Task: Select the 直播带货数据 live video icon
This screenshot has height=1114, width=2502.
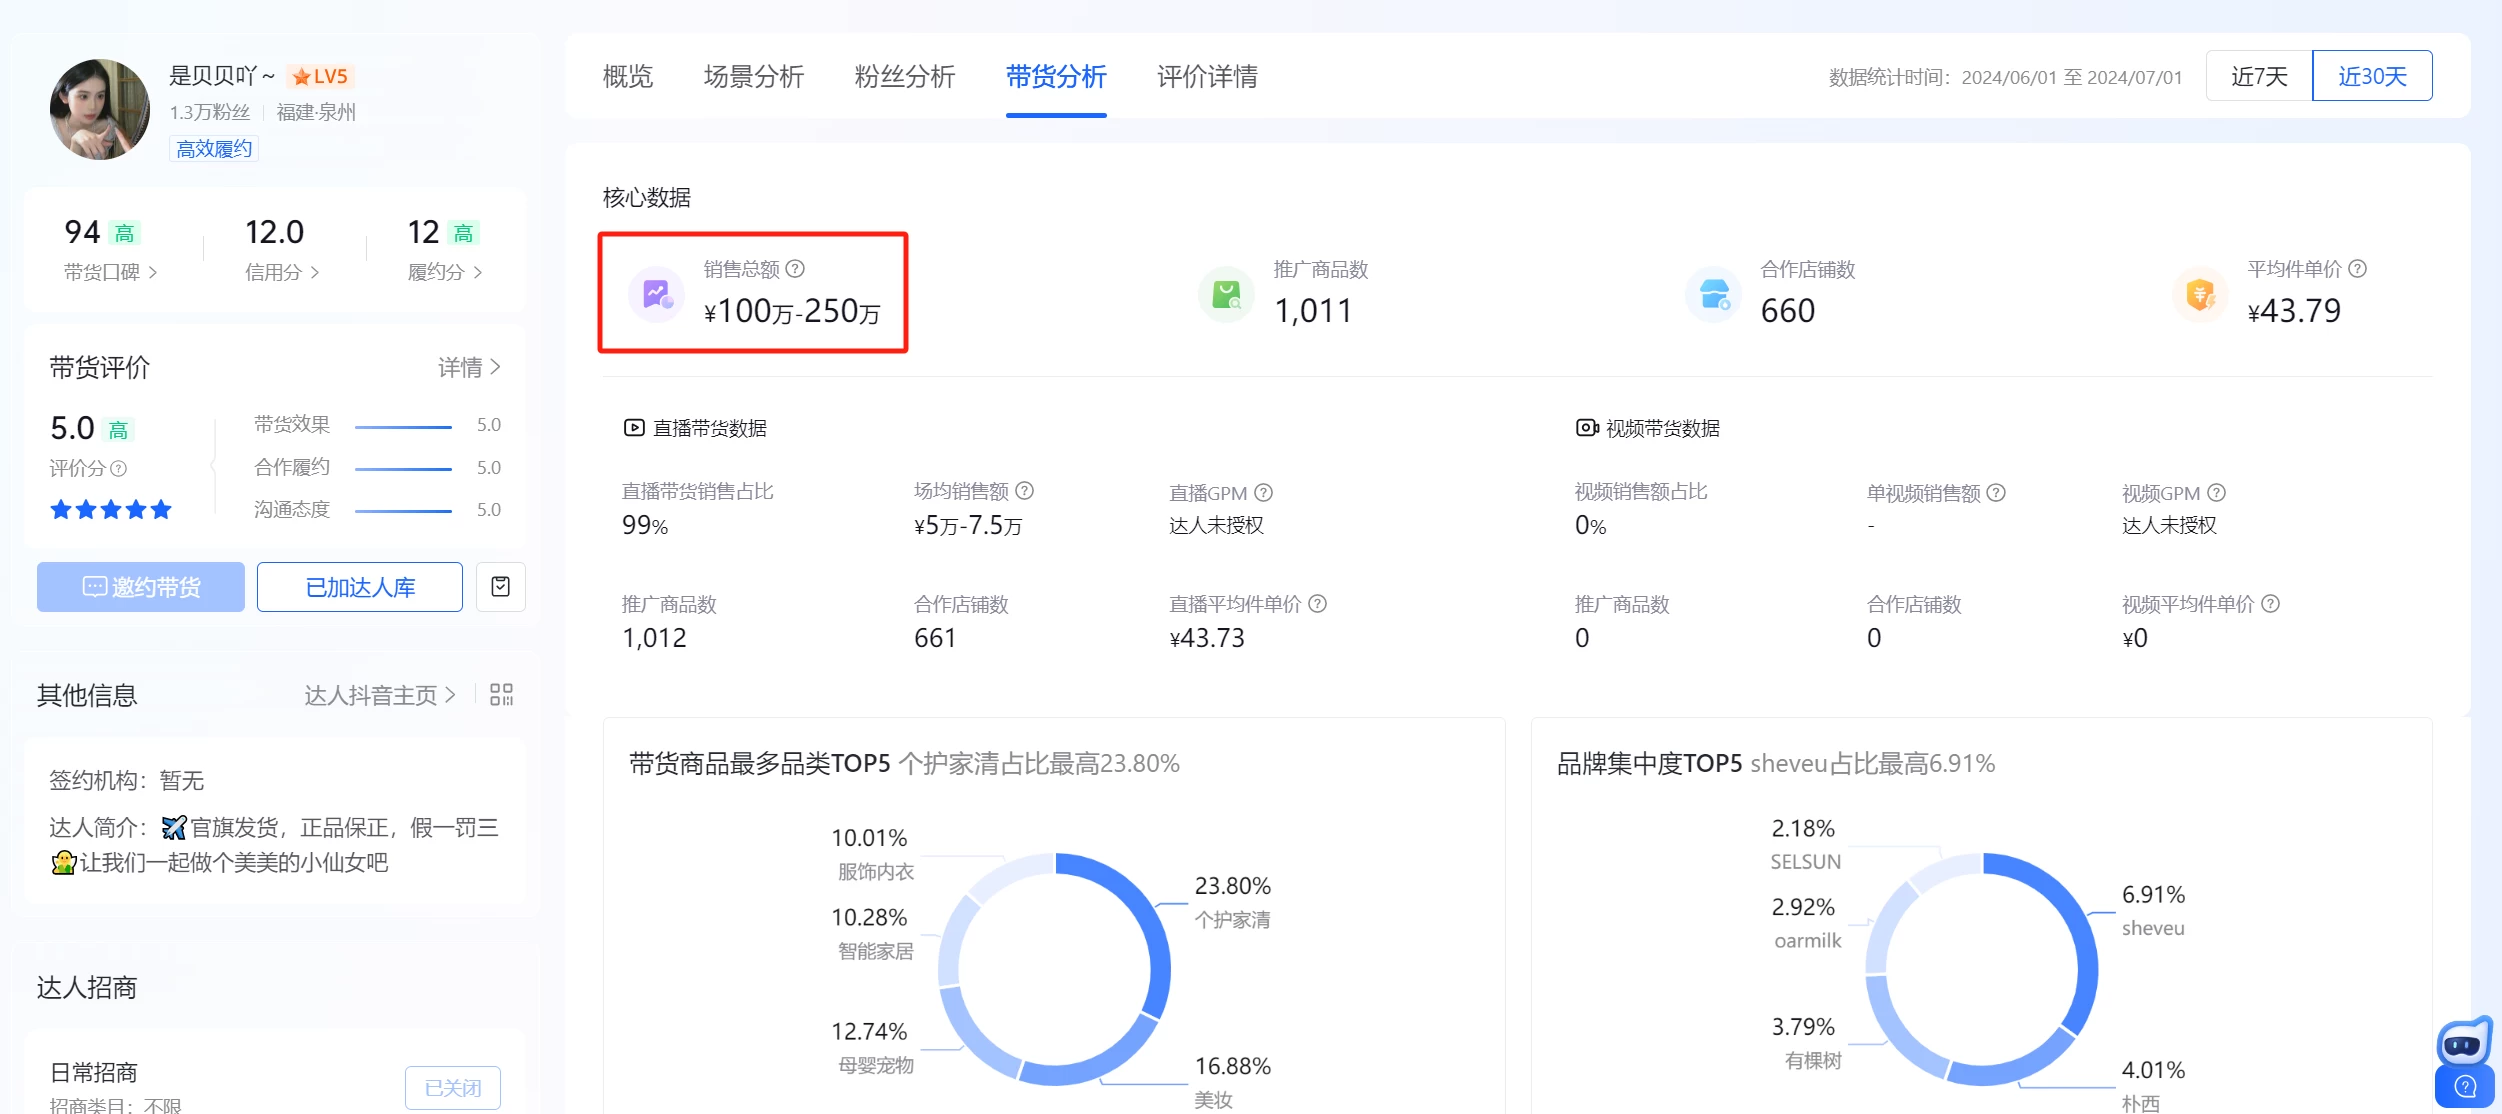Action: tap(633, 428)
